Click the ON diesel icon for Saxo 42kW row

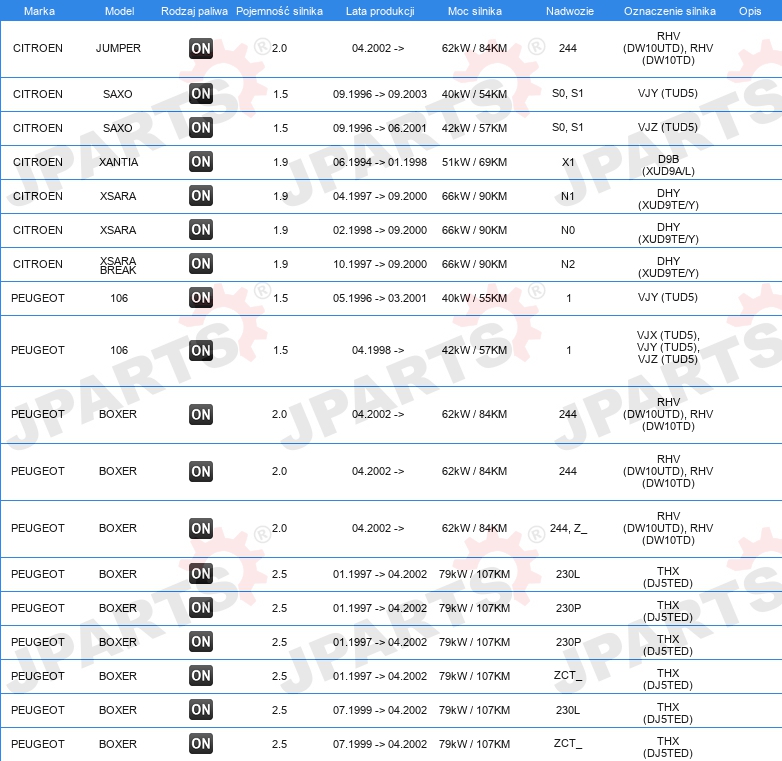tap(201, 127)
